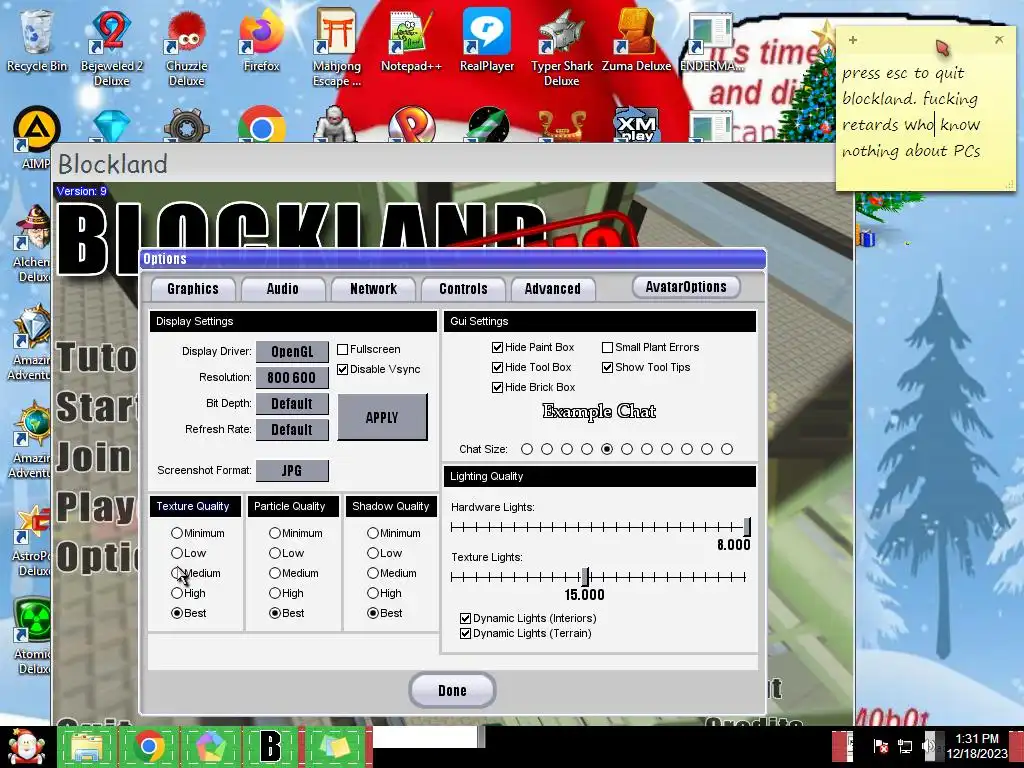Screen dimensions: 1024x768
Task: Launch Bejeweled 2 Deluxe shortcut
Action: pyautogui.click(x=112, y=47)
